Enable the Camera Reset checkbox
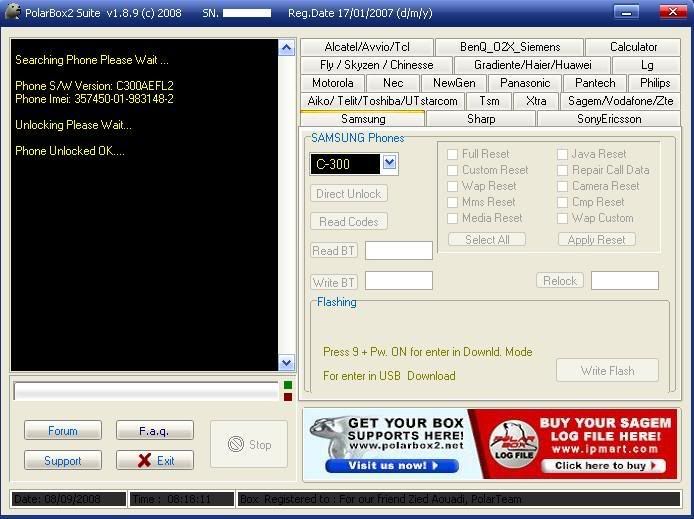694x519 pixels. [x=562, y=186]
